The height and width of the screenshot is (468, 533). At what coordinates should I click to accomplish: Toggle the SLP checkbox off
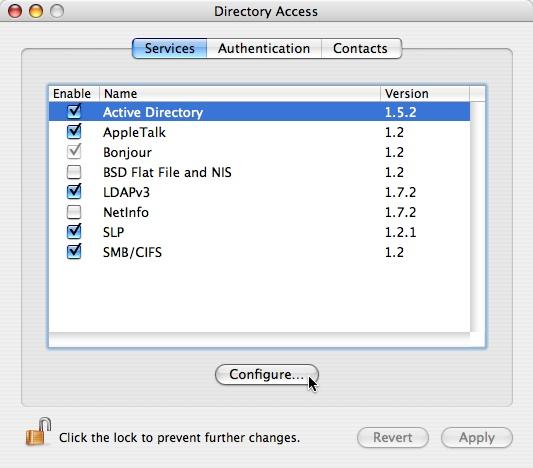click(74, 232)
